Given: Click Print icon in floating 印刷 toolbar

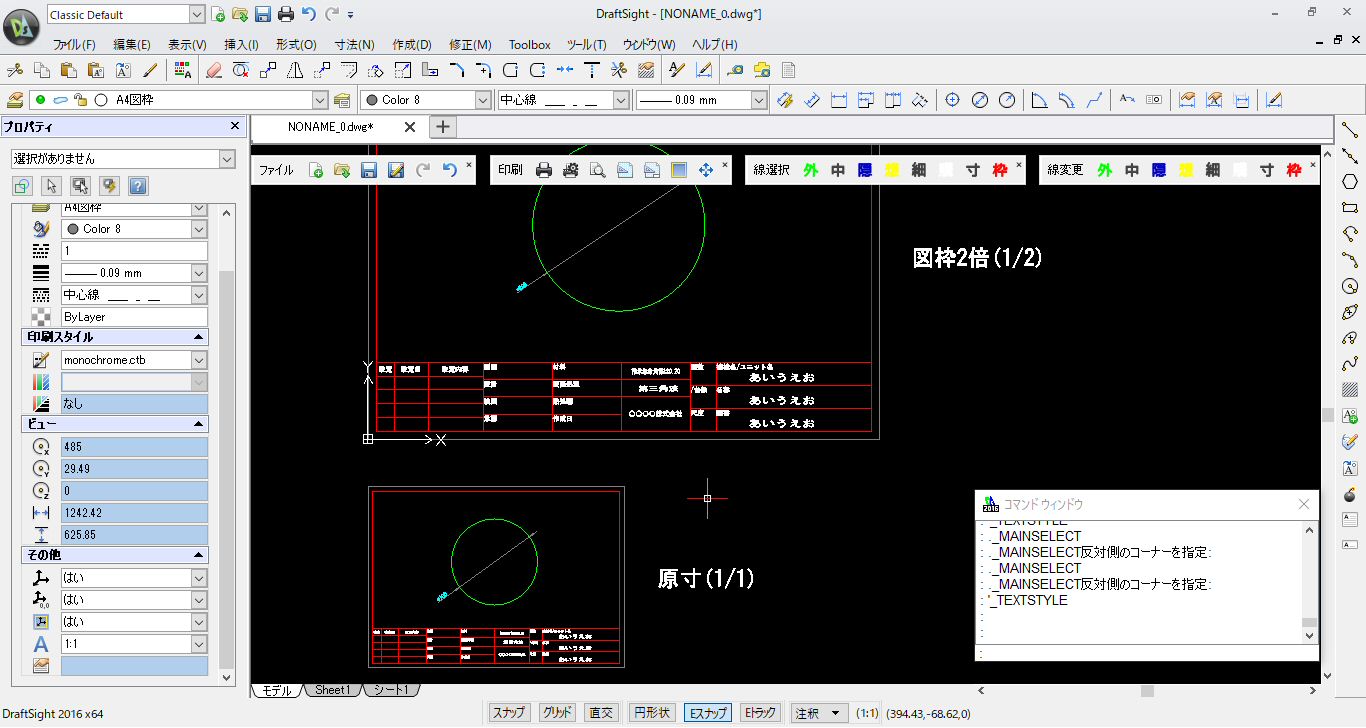Looking at the screenshot, I should click(544, 170).
